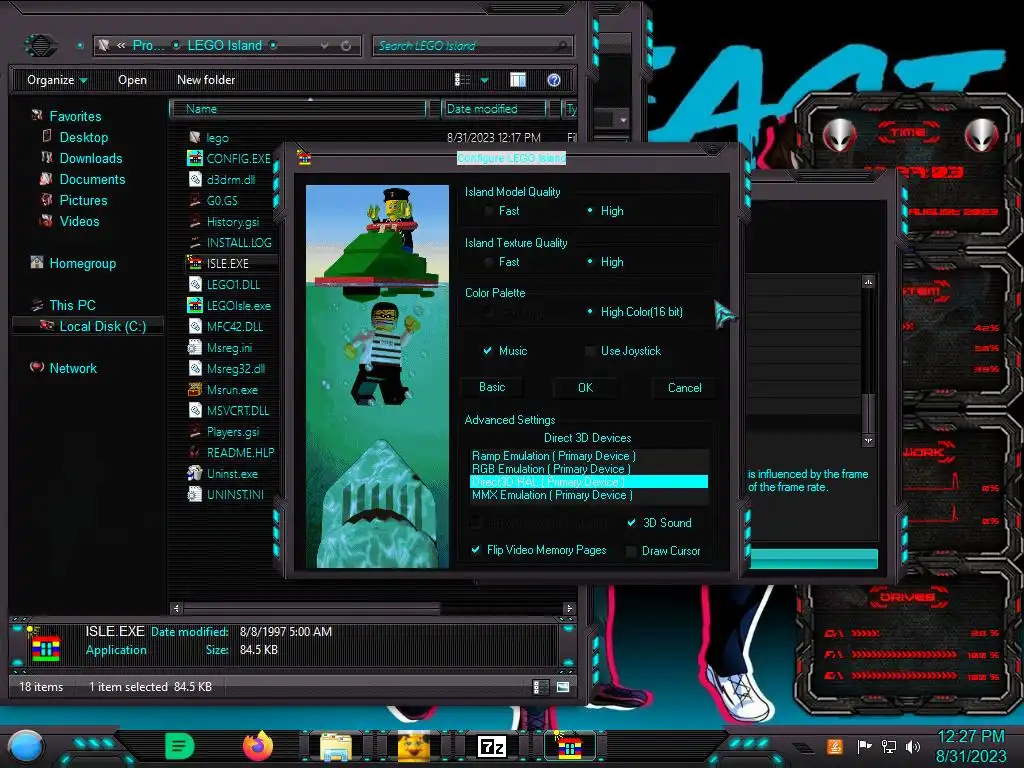Sort files by Name column header
This screenshot has width=1024, height=768.
tap(298, 109)
